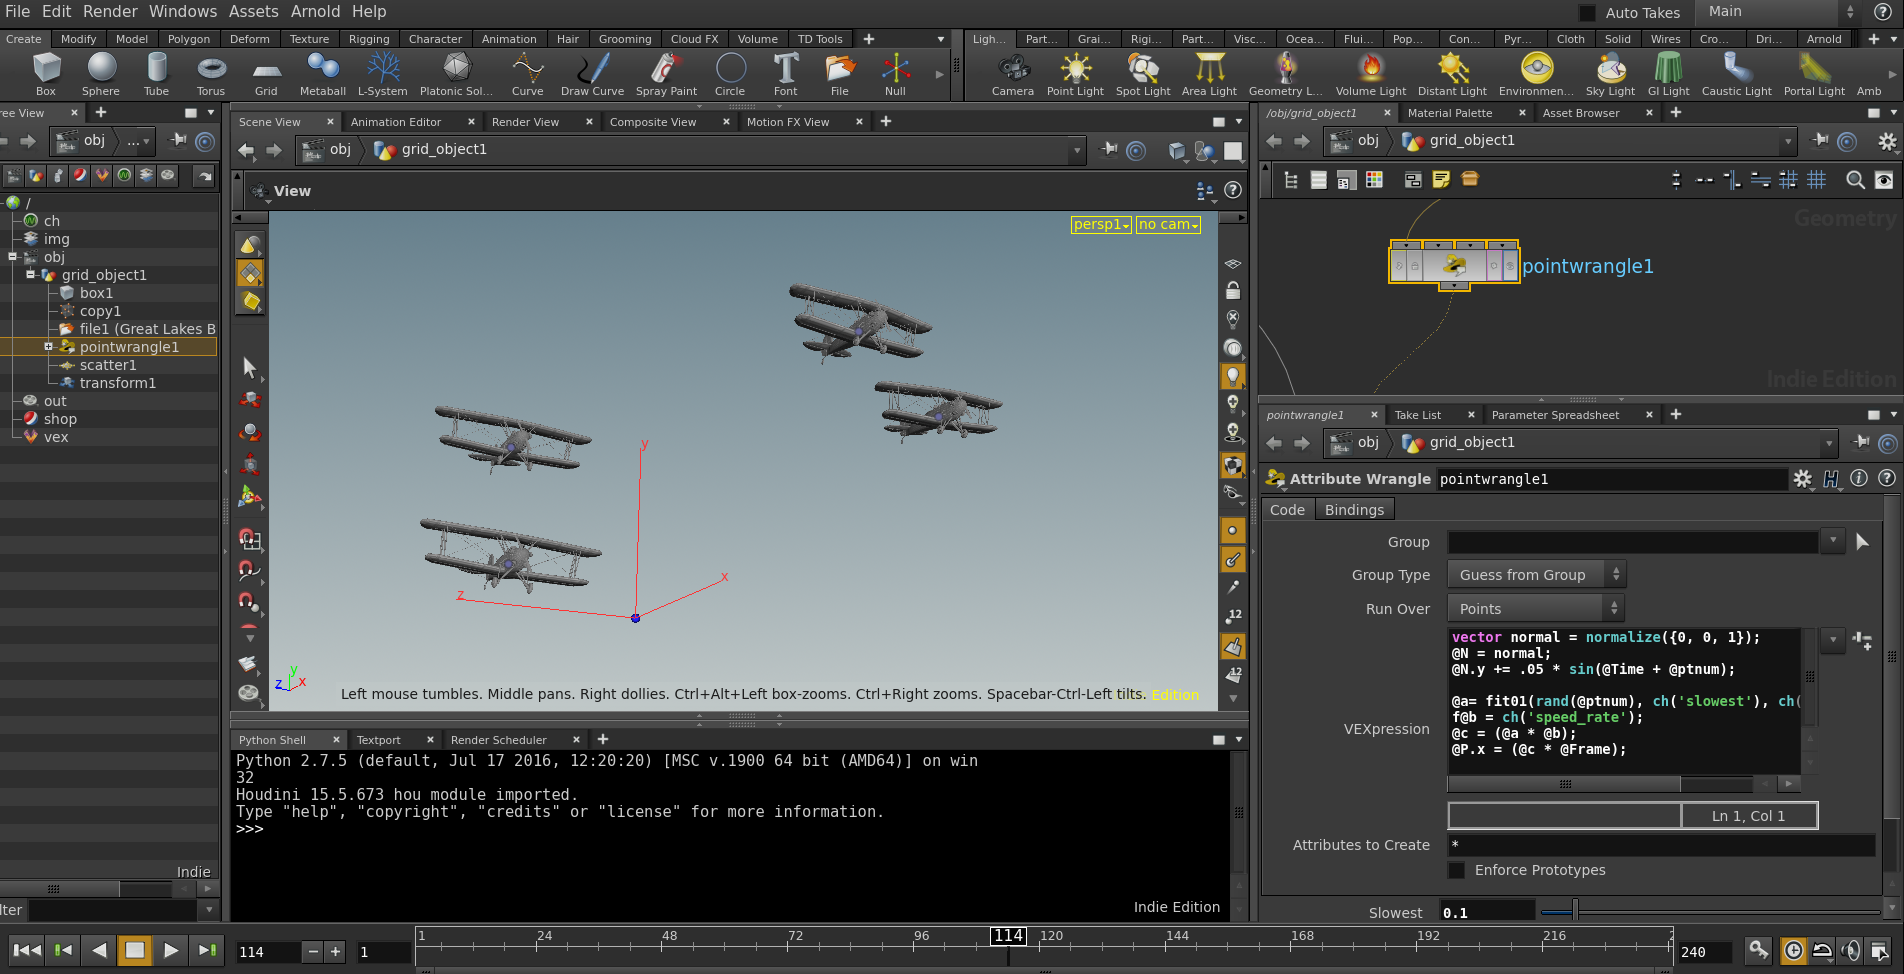
Task: Enable the Enforce Prototypes checkbox
Action: (x=1457, y=870)
